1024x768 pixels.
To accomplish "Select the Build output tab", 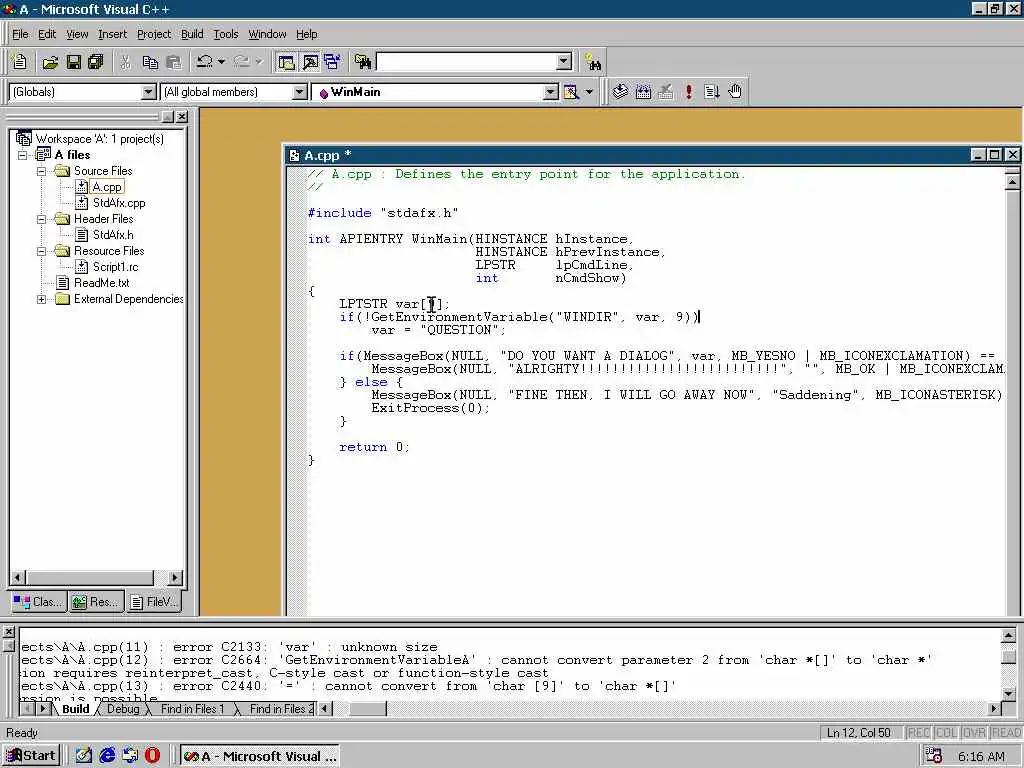I will coord(76,709).
